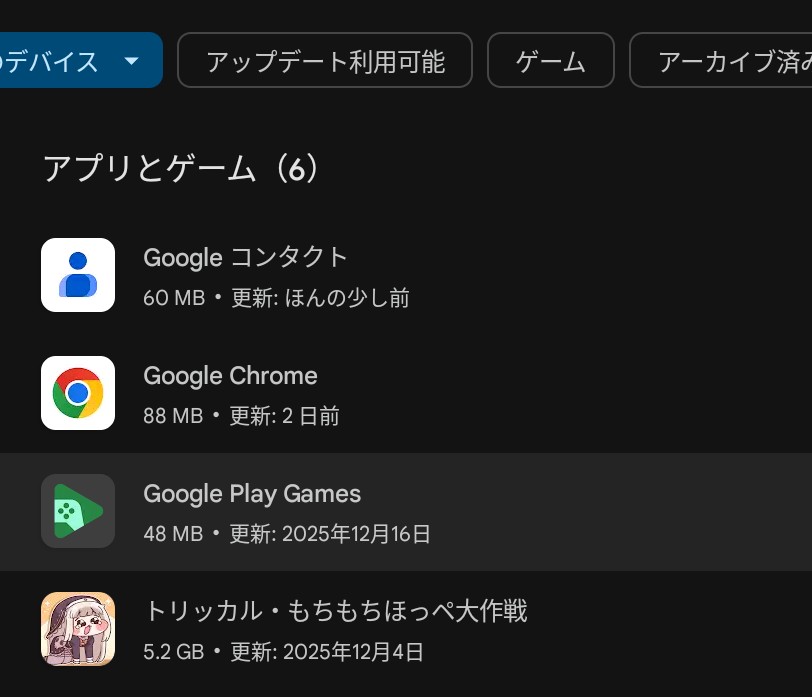Click the 60 MB size text
The width and height of the screenshot is (812, 697).
173,298
